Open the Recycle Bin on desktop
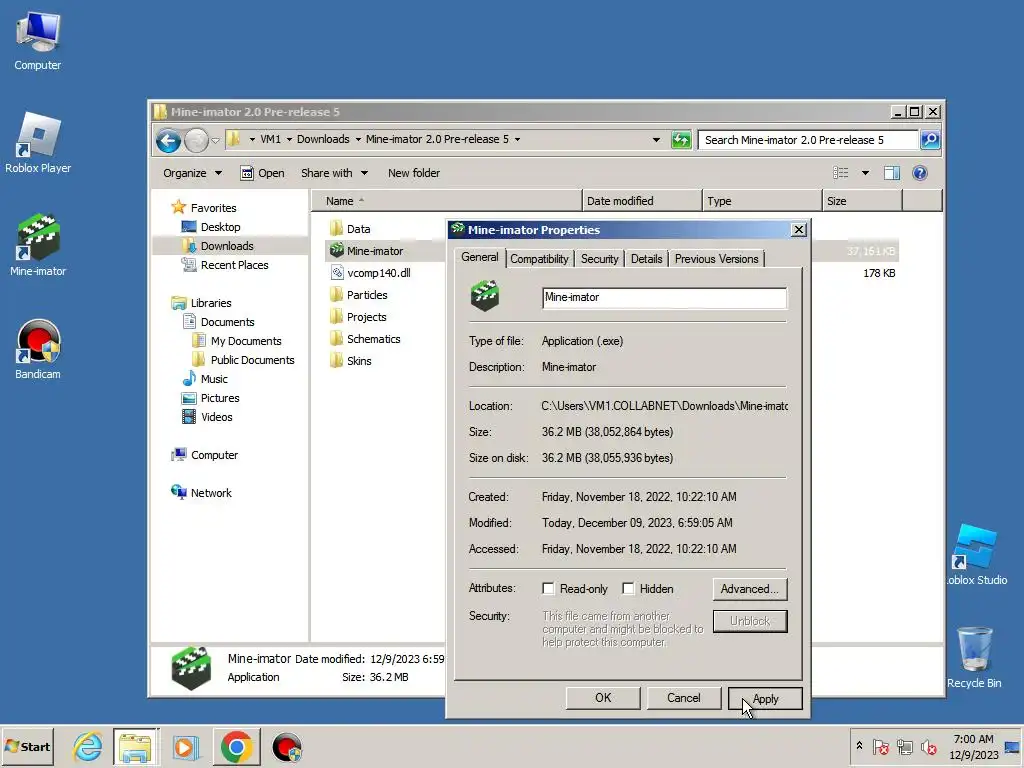The height and width of the screenshot is (768, 1024). (974, 657)
